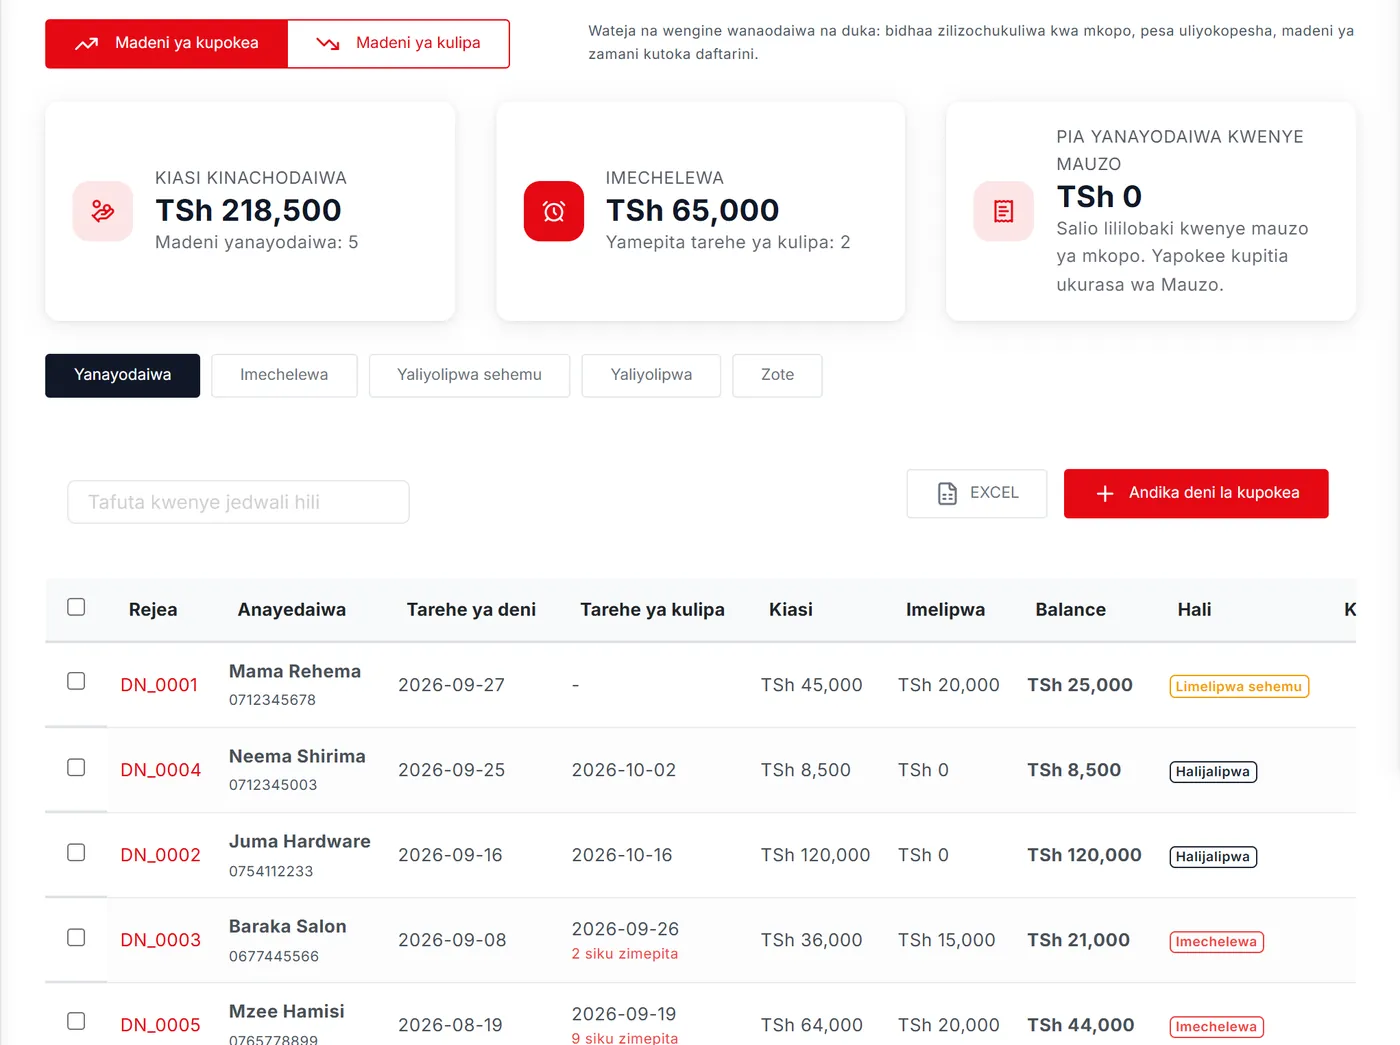Click the Hali column header
The height and width of the screenshot is (1045, 1400).
pyautogui.click(x=1194, y=609)
